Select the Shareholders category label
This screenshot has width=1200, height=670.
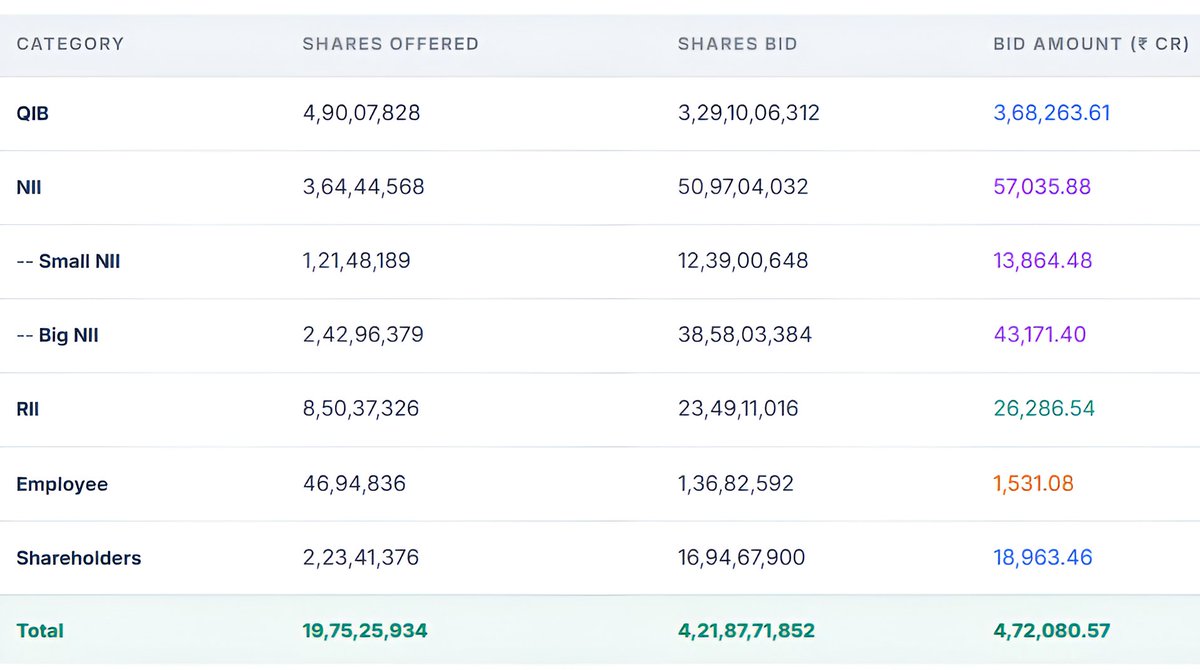point(79,558)
